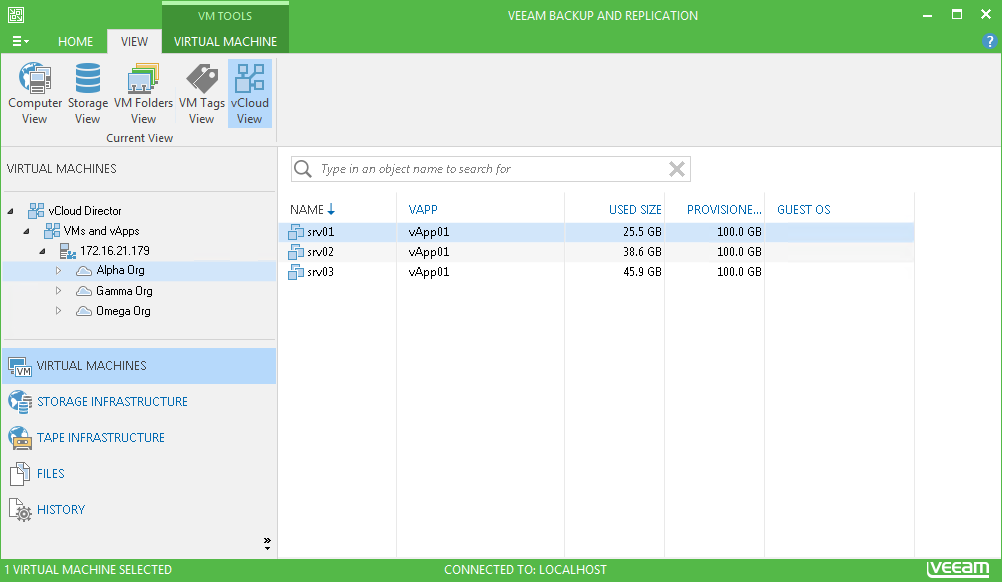Click 1 Virtual Machine Selected status text
The image size is (1002, 582).
point(88,570)
